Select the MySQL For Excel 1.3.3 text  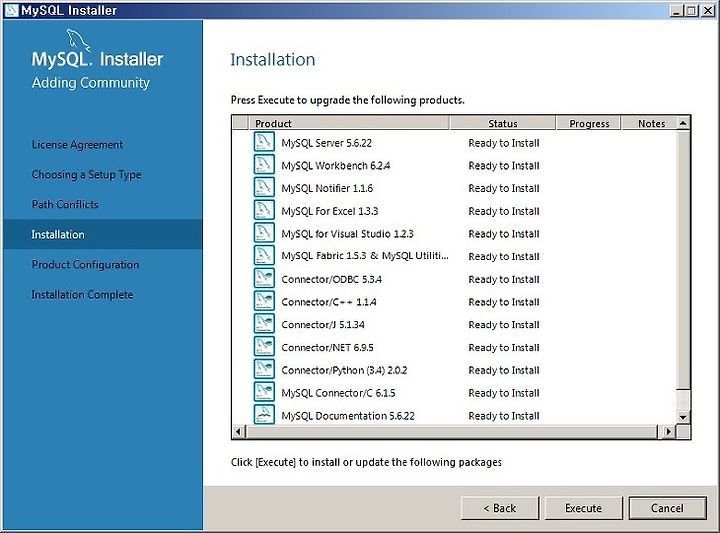click(x=330, y=211)
